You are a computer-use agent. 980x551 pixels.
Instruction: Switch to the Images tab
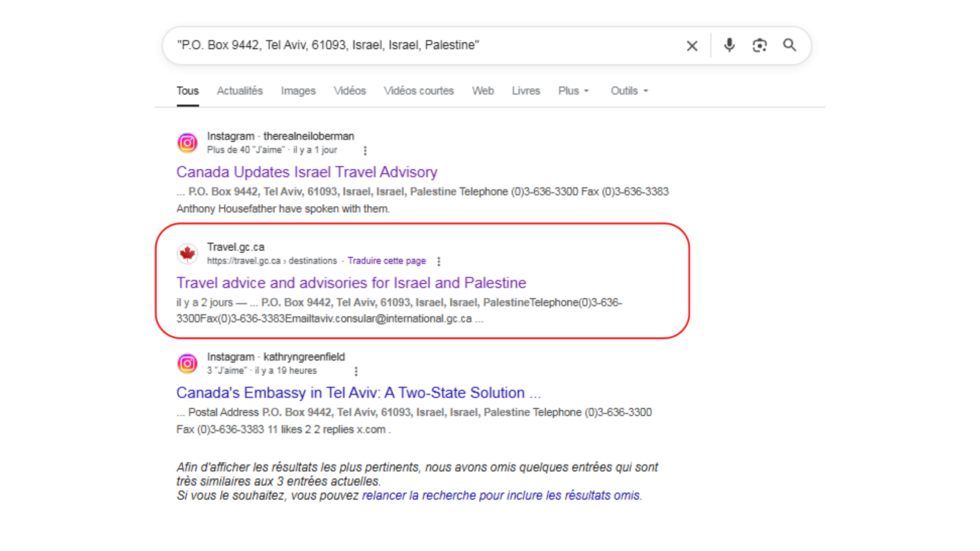click(x=298, y=91)
